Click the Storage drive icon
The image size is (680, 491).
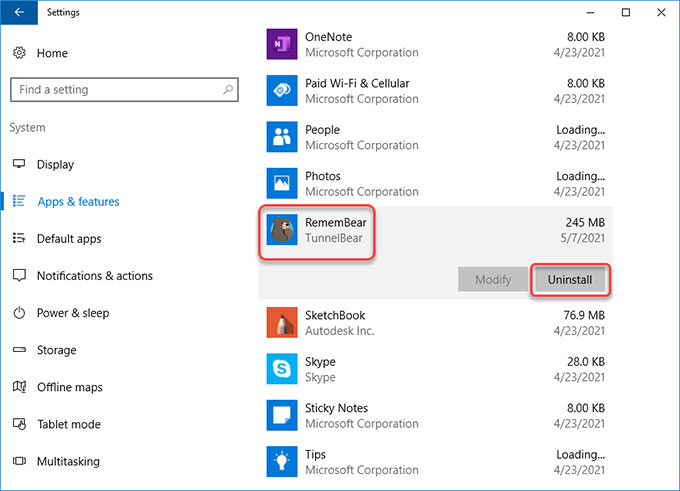(19, 350)
